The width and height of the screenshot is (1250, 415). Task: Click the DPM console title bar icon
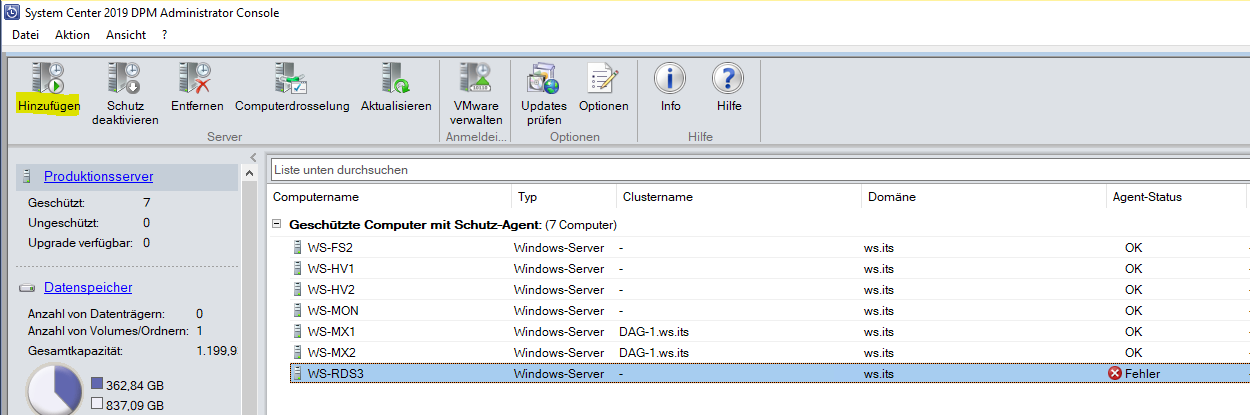[11, 12]
